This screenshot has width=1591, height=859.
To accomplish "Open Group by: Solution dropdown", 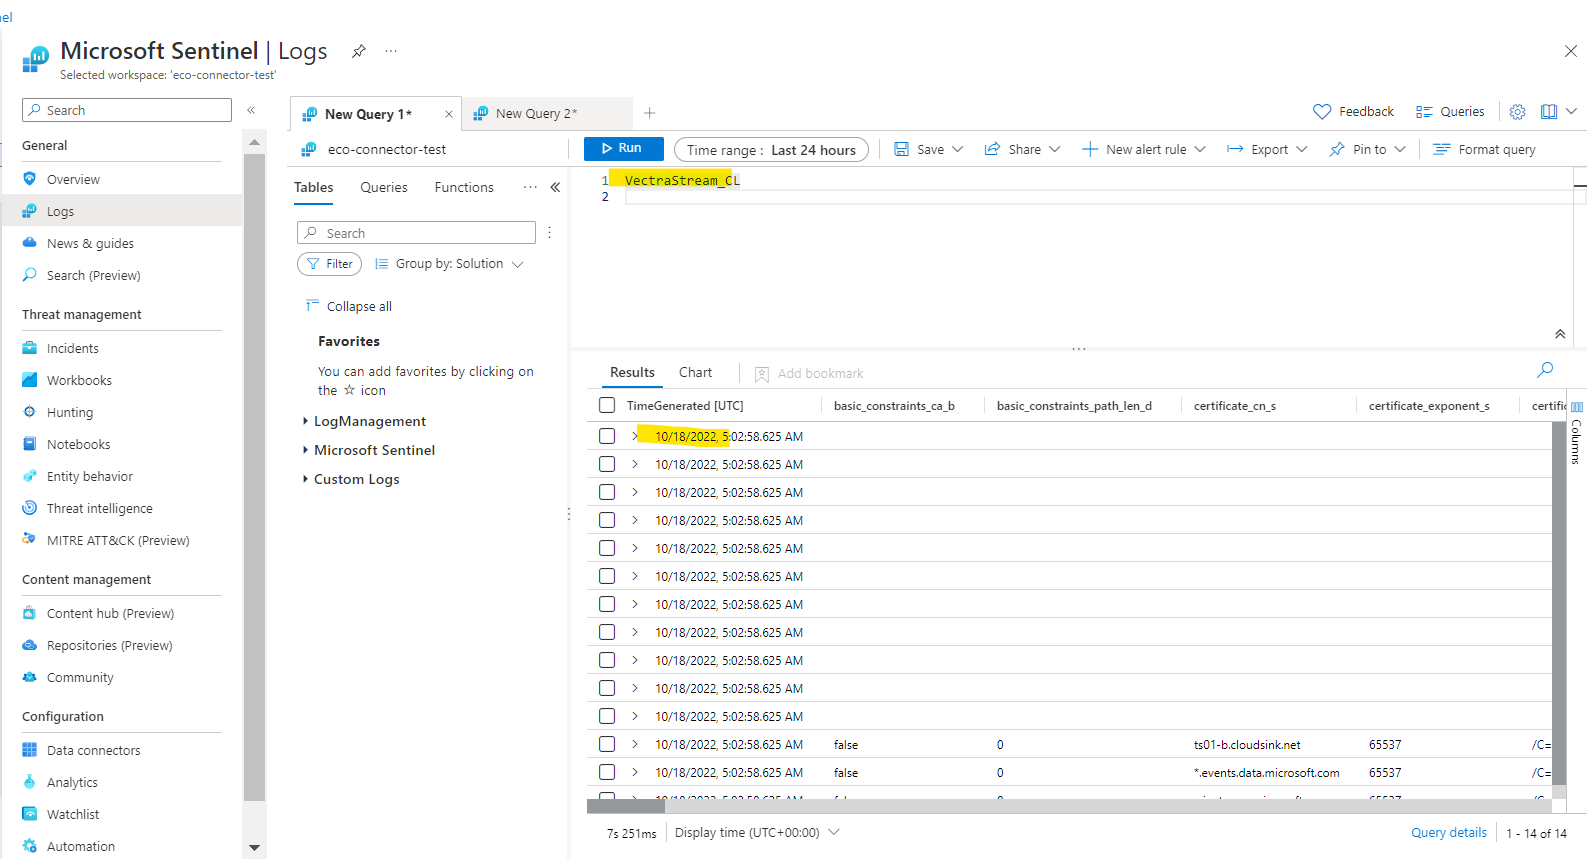I will click(x=449, y=264).
